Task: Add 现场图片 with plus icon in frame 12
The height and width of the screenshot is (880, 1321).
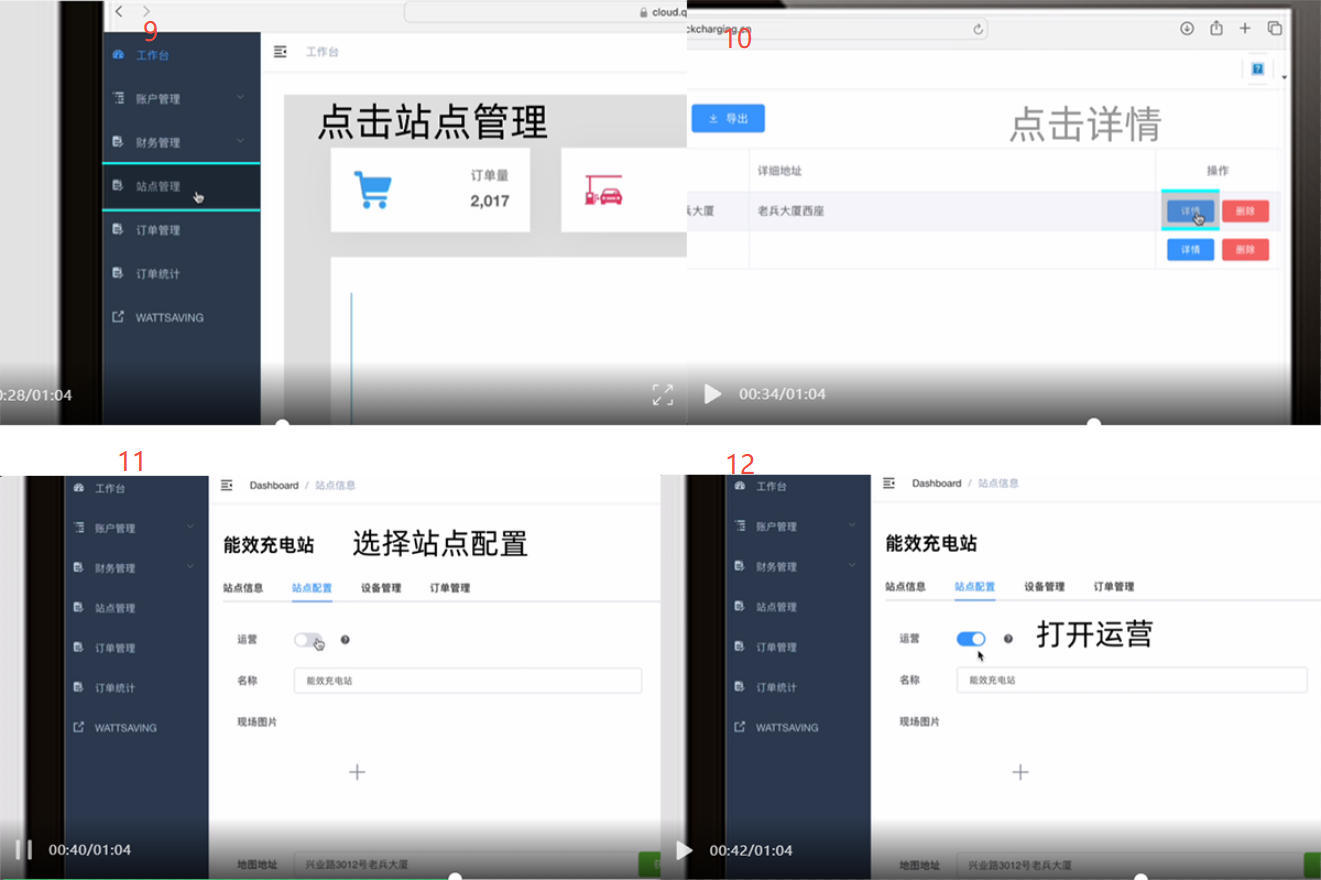Action: (x=1020, y=772)
